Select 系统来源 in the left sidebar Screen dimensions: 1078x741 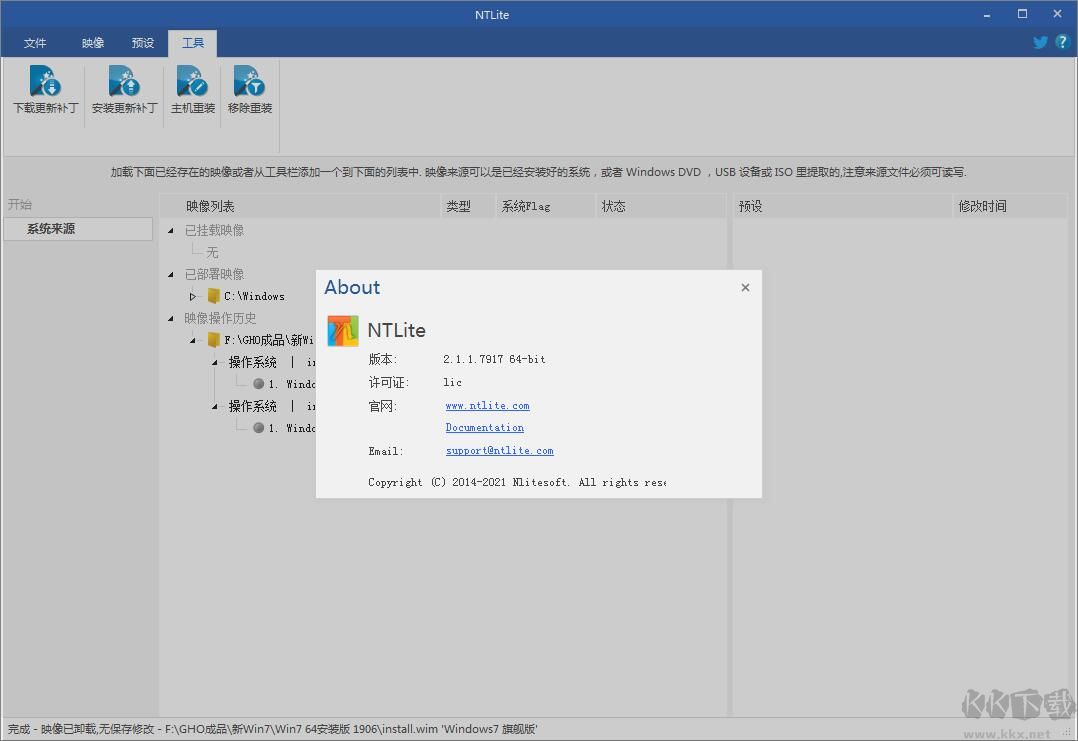[x=78, y=229]
